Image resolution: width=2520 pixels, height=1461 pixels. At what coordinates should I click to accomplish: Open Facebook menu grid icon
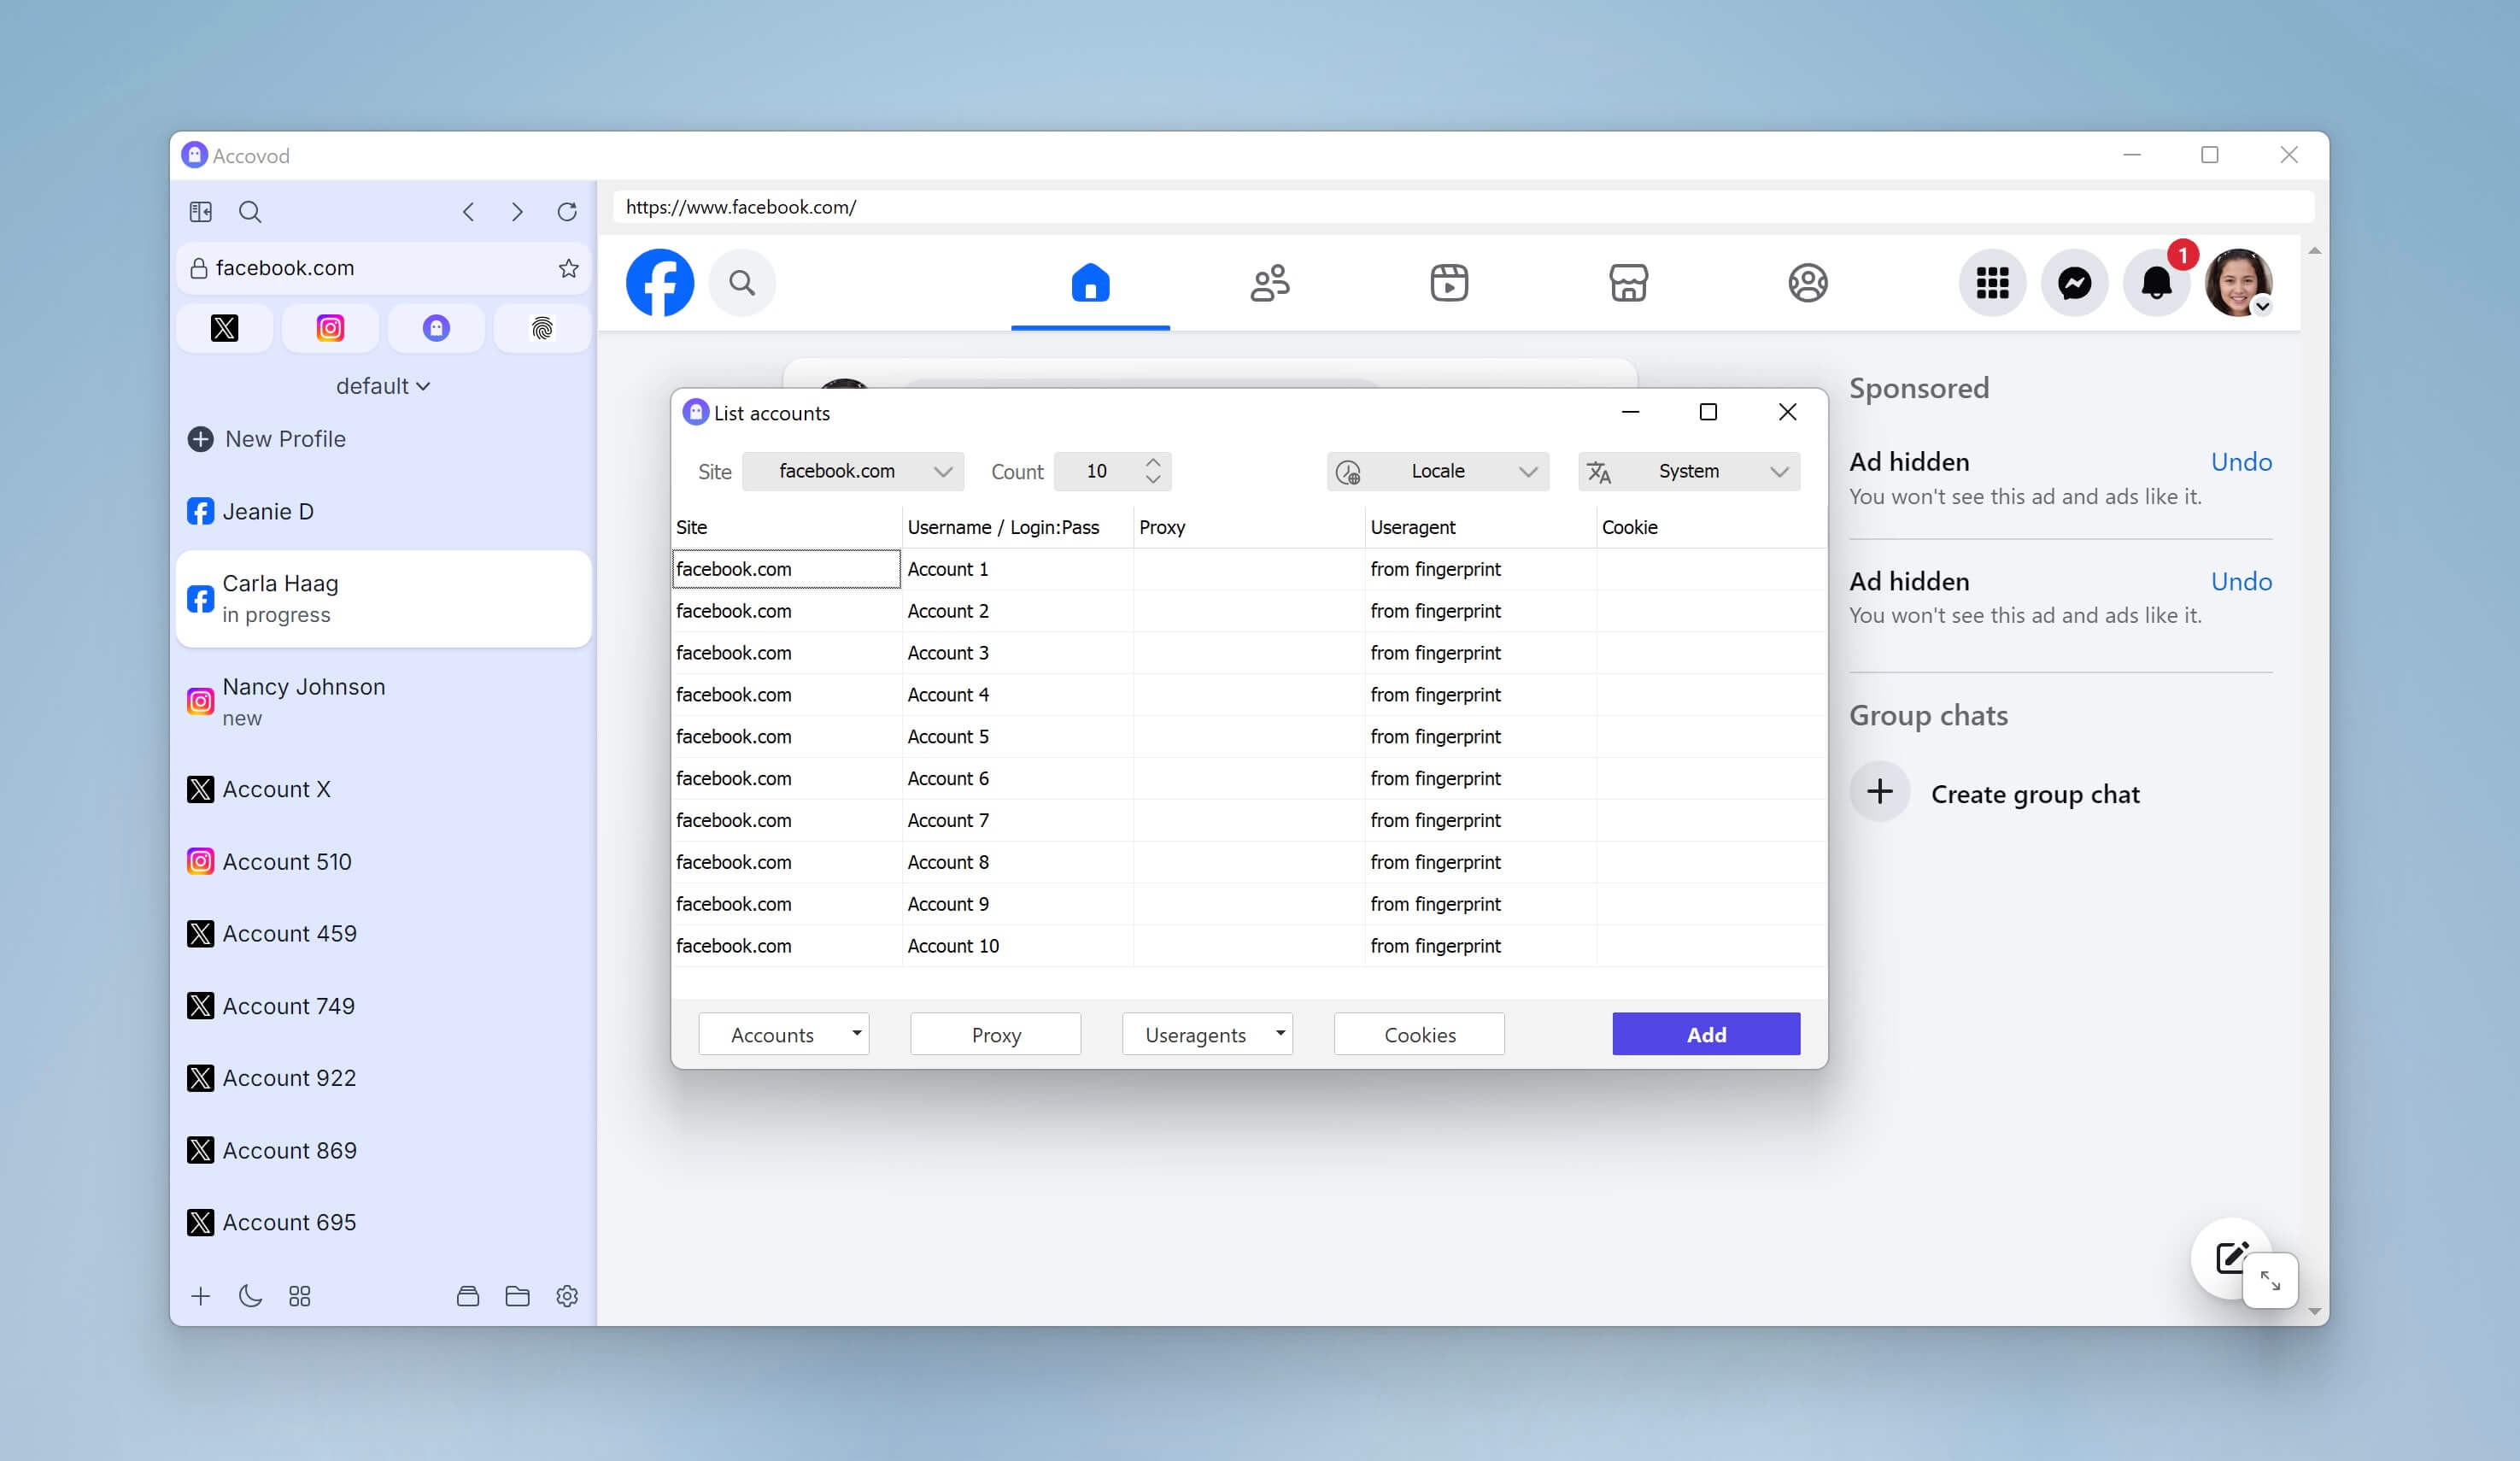coord(1992,283)
